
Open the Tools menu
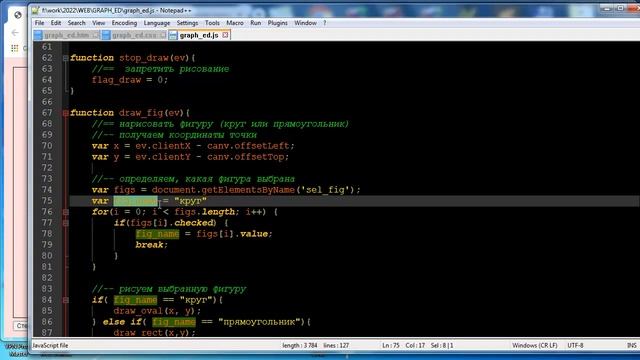click(212, 23)
